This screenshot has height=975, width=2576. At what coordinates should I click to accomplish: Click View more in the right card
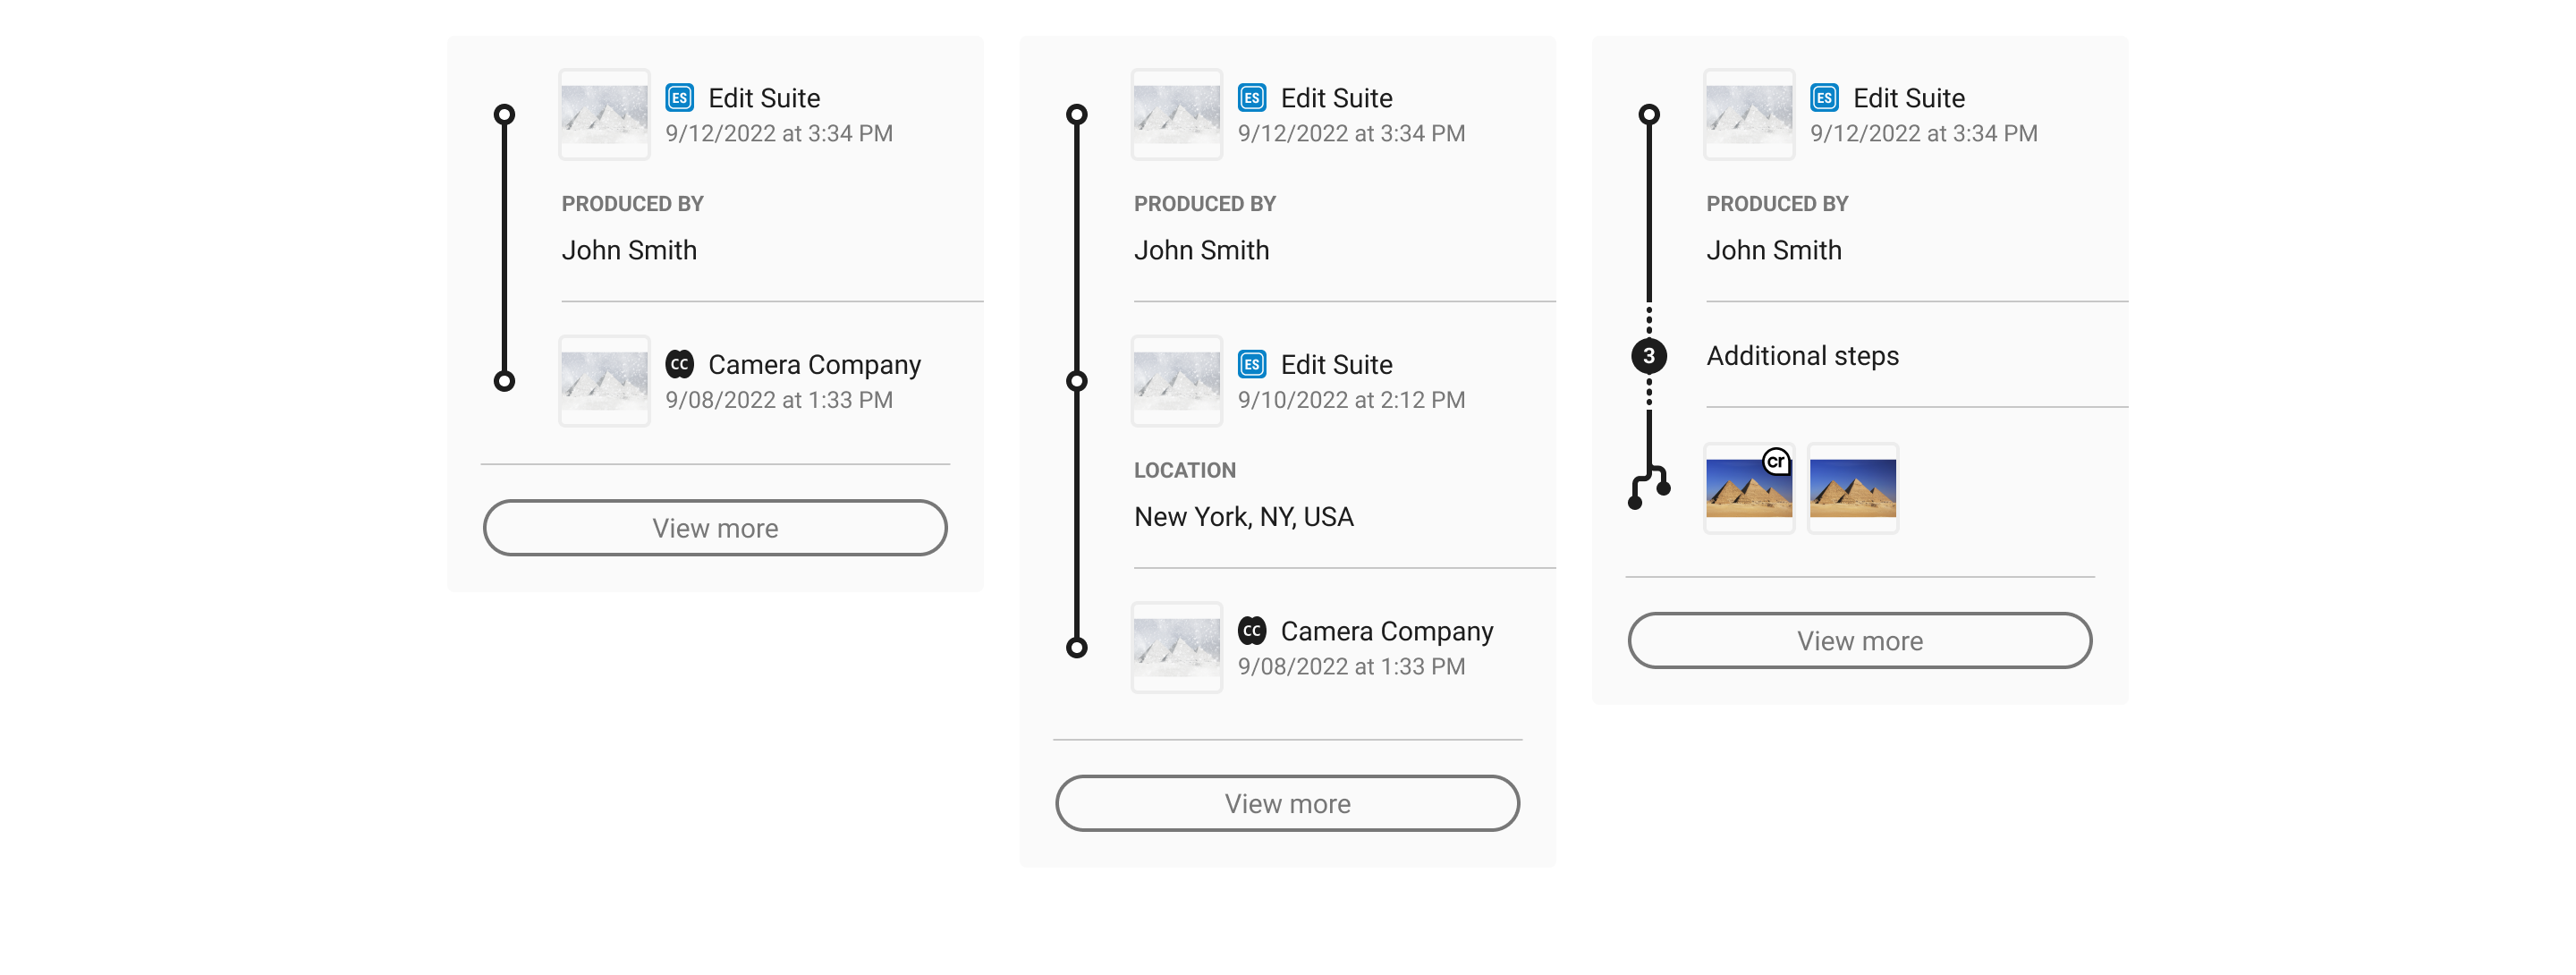coord(1859,641)
